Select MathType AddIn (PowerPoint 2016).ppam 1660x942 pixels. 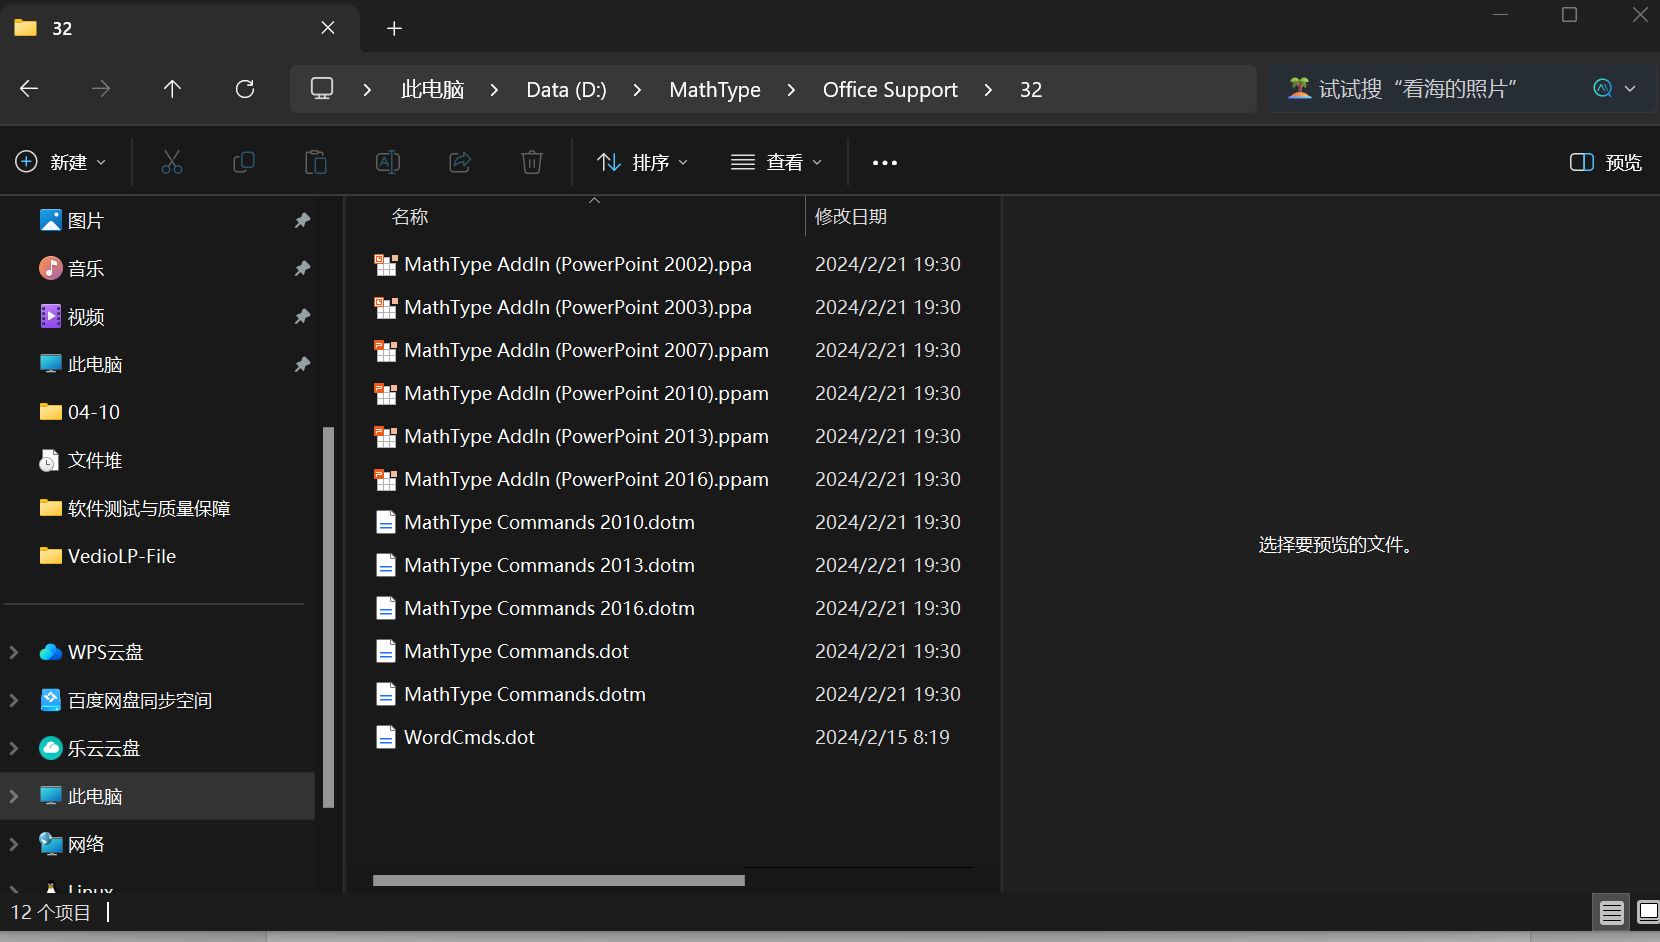tap(586, 479)
